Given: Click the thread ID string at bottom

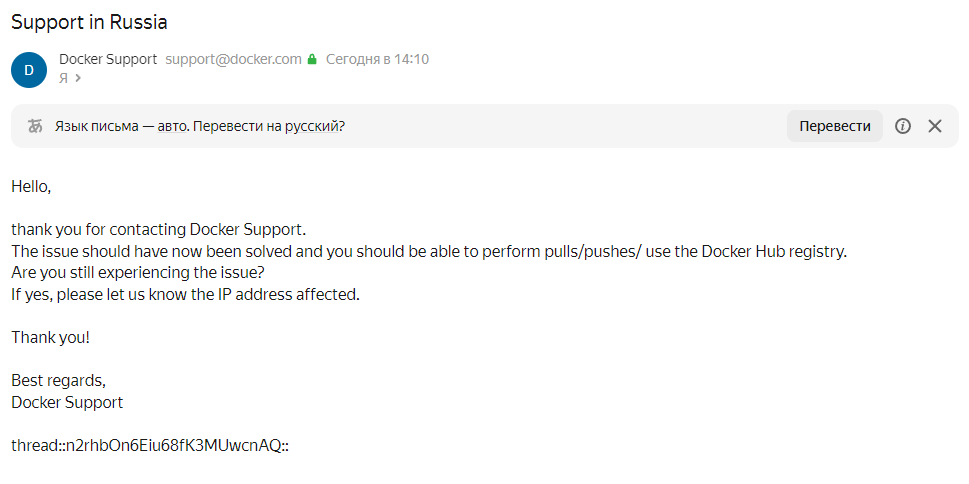Looking at the screenshot, I should [150, 445].
